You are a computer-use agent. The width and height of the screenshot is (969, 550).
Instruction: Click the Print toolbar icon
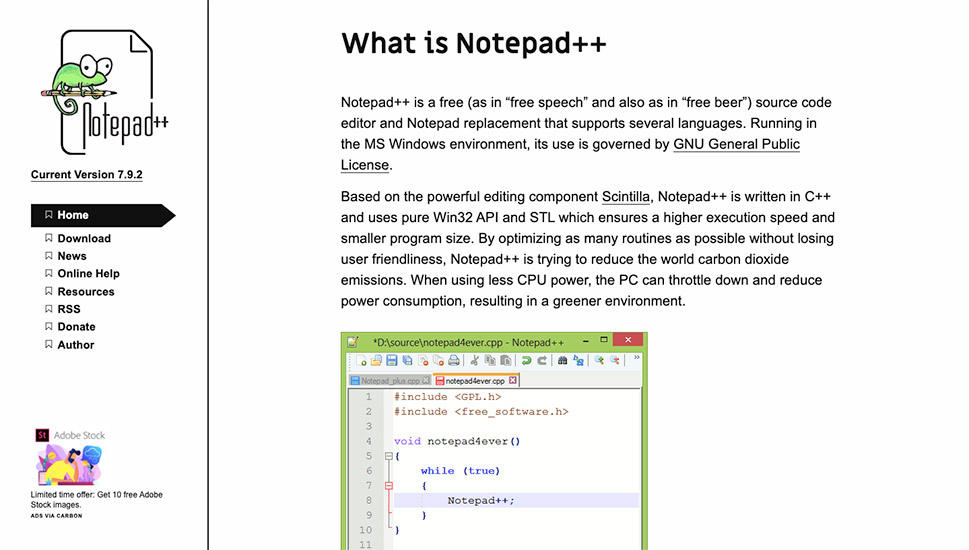[x=454, y=360]
